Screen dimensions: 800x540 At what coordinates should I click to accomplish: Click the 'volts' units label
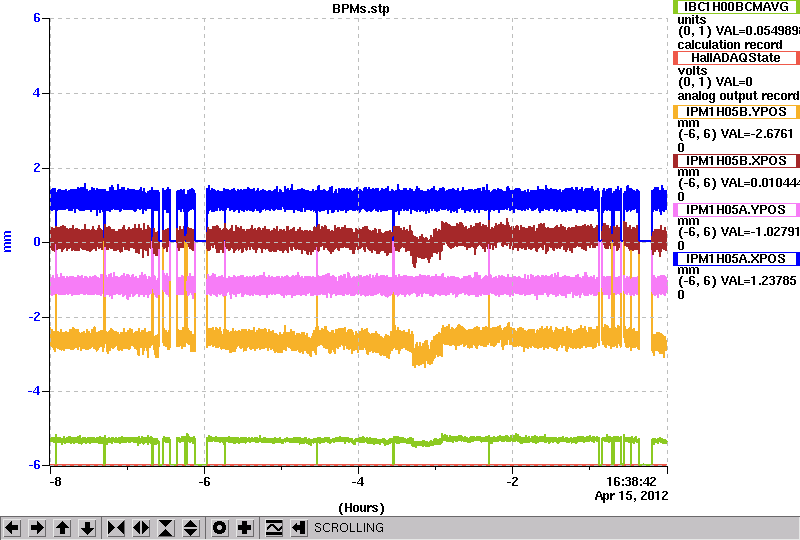pos(692,71)
